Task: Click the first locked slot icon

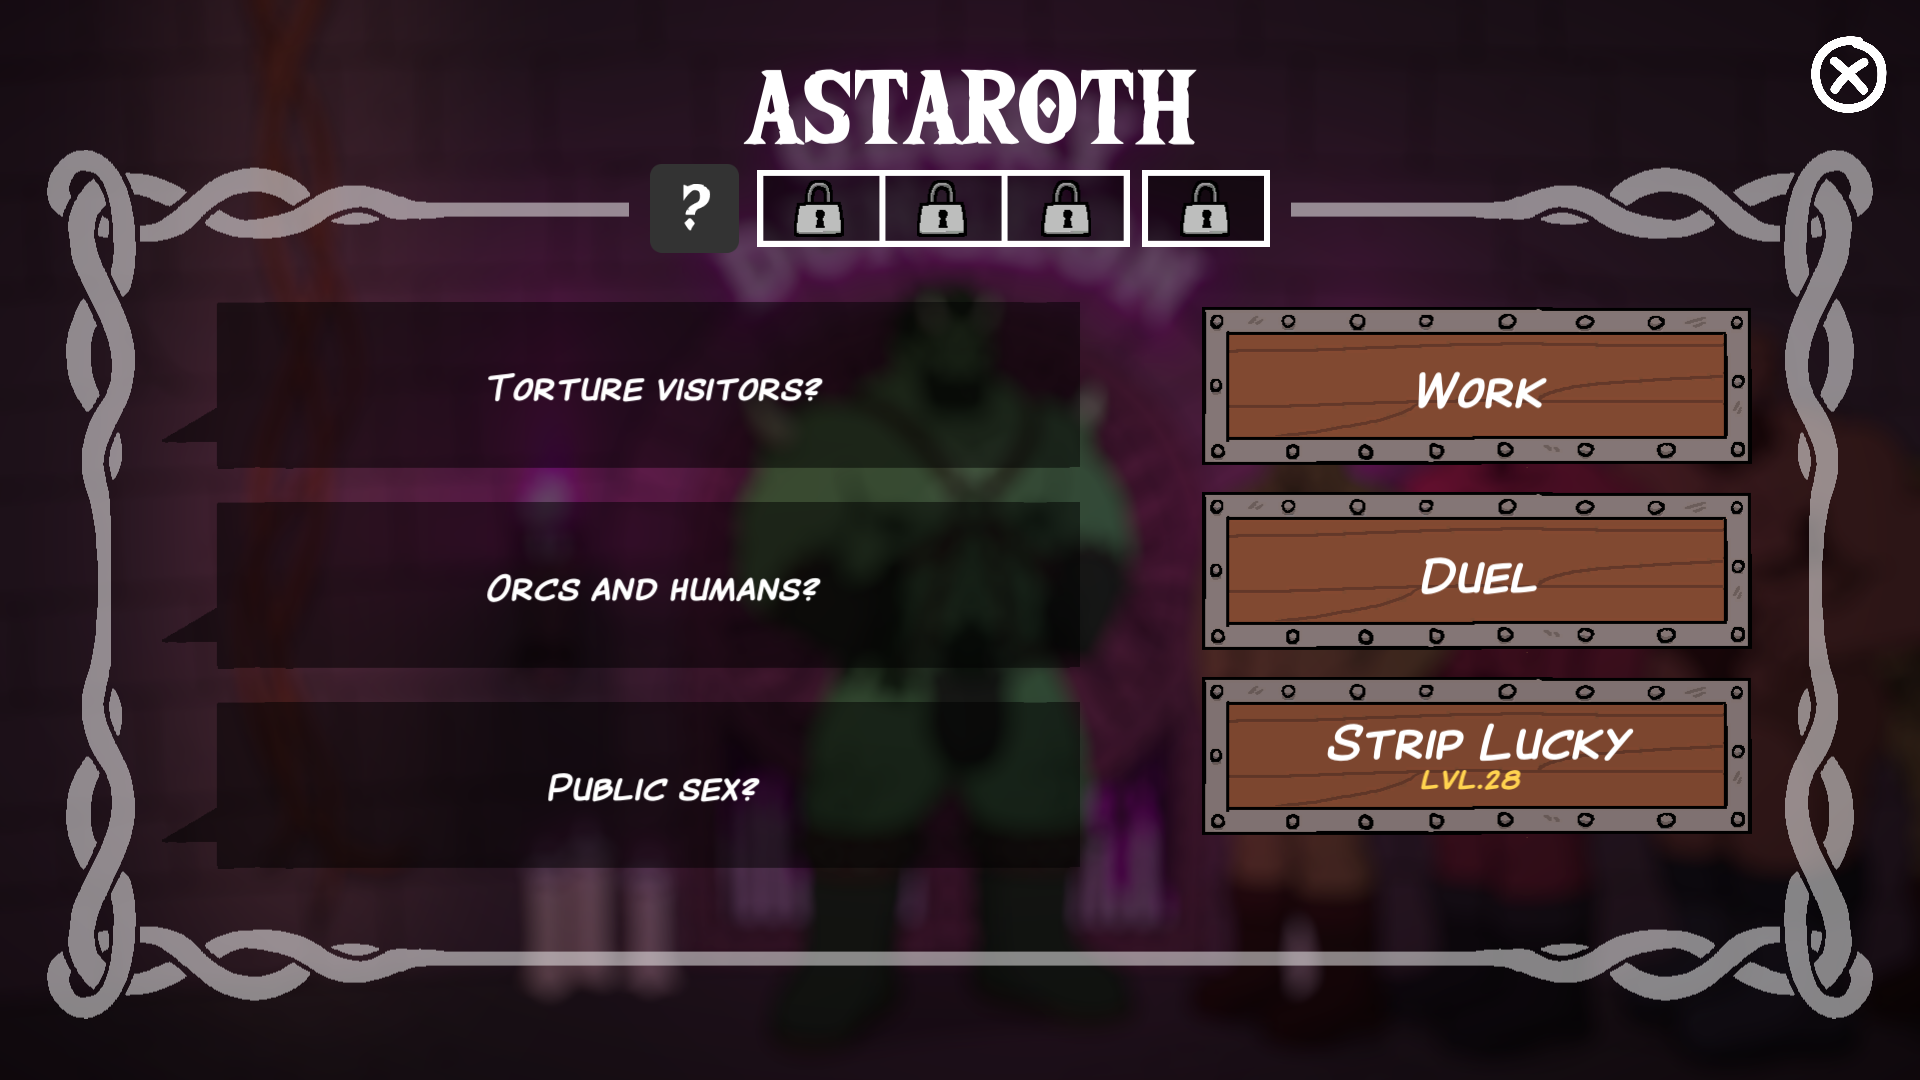Action: point(818,208)
